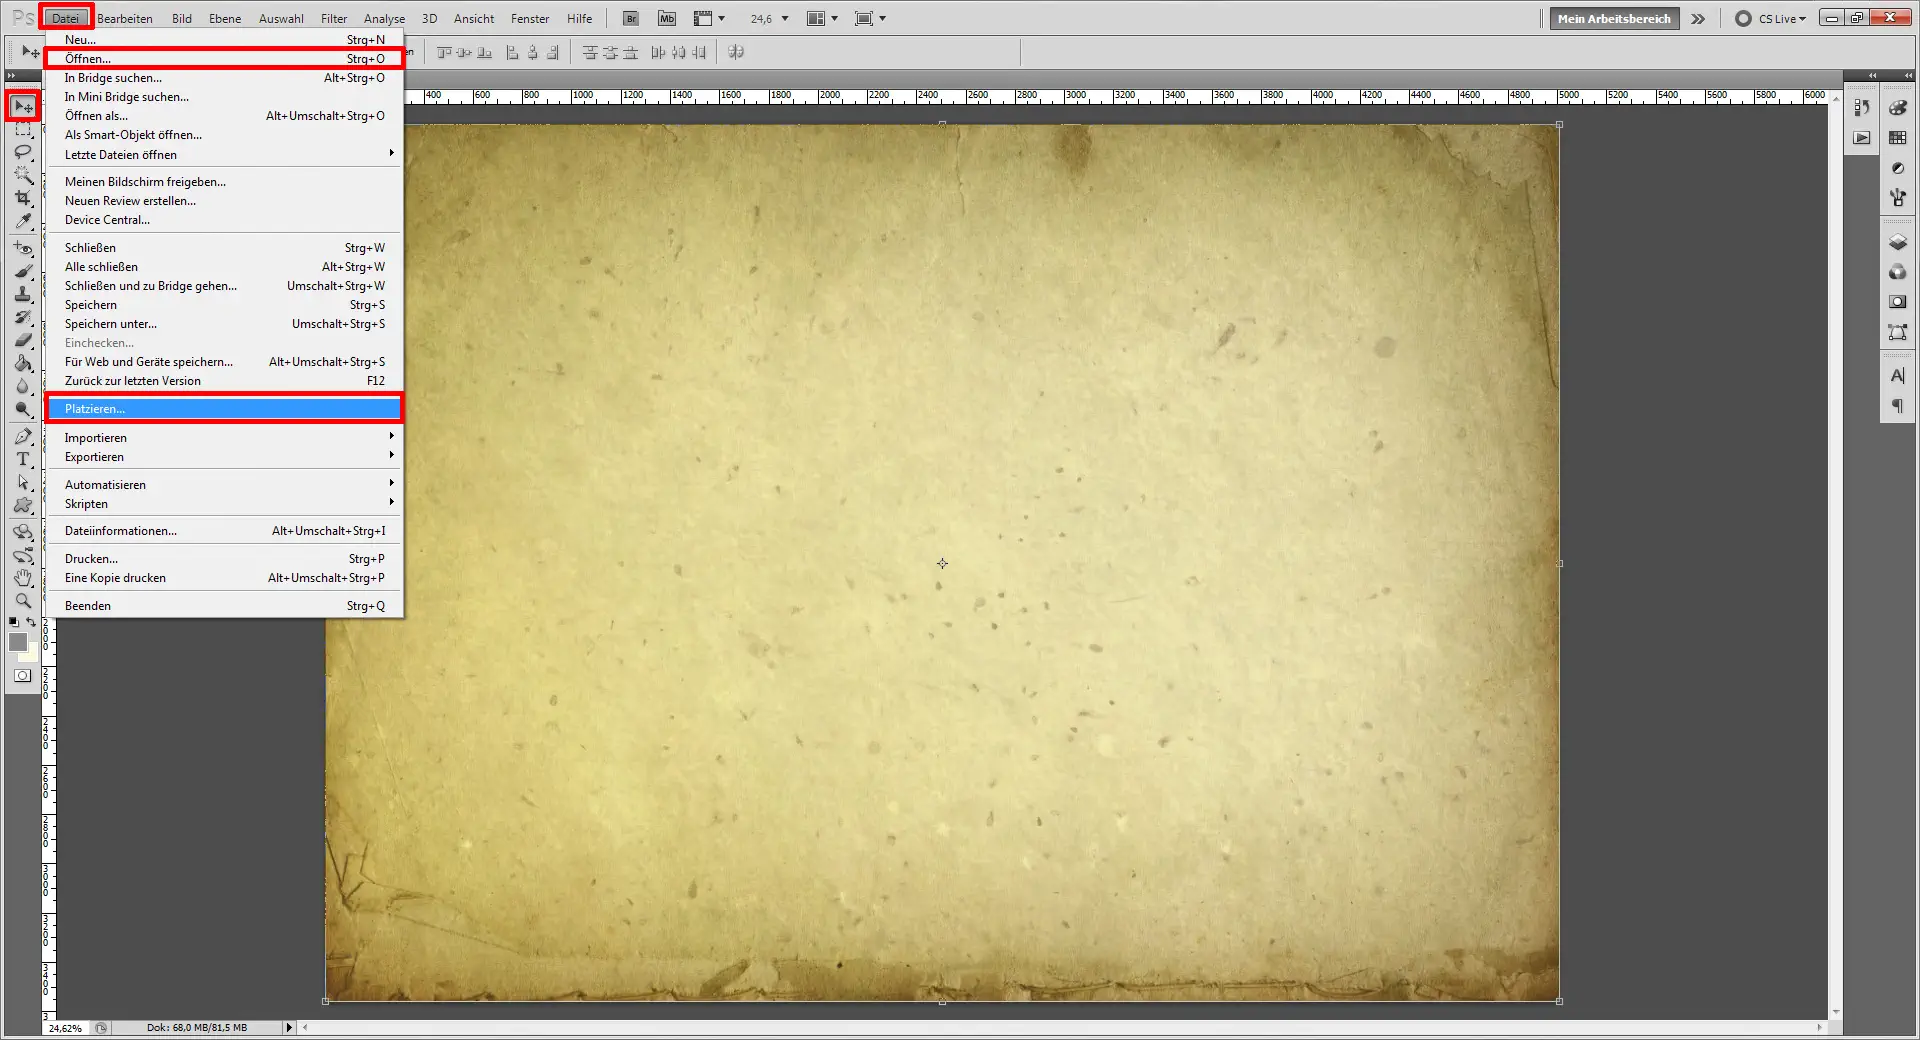Open Mini Bridge with Mb icon
Image resolution: width=1920 pixels, height=1040 pixels.
pos(667,18)
